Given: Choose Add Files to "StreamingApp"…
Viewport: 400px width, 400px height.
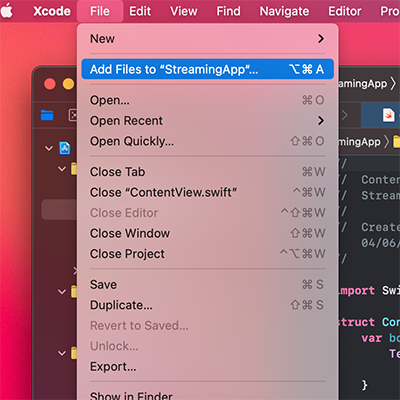Looking at the screenshot, I should [x=207, y=69].
